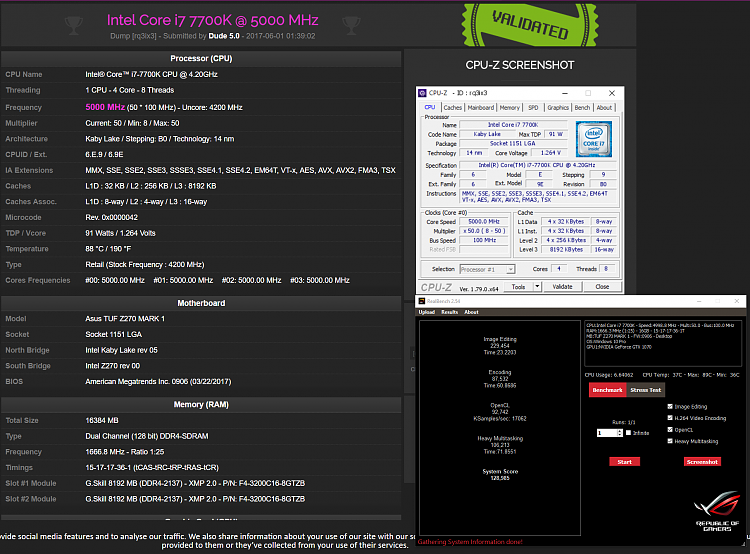Click the 'Asus TUF Z270 MARK 1' model text

point(125,319)
